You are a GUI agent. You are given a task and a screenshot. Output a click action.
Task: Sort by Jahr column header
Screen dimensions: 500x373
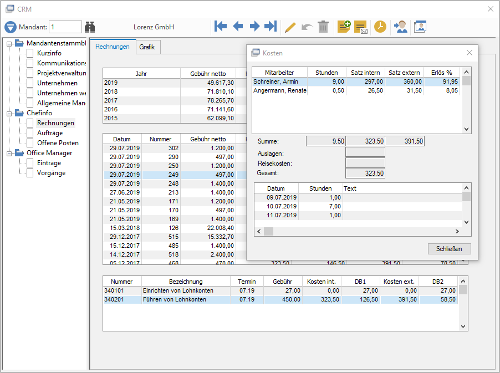coord(141,73)
